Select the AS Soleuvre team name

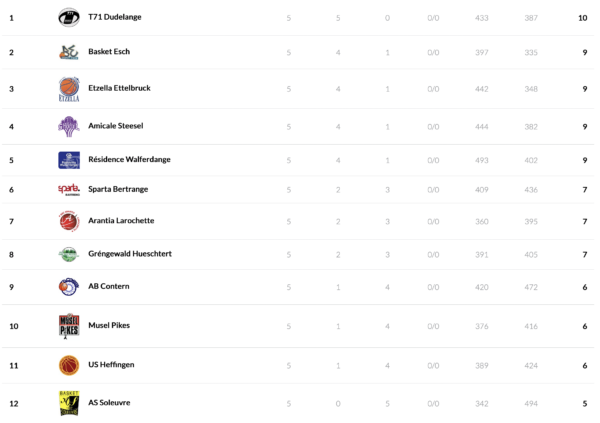point(109,403)
